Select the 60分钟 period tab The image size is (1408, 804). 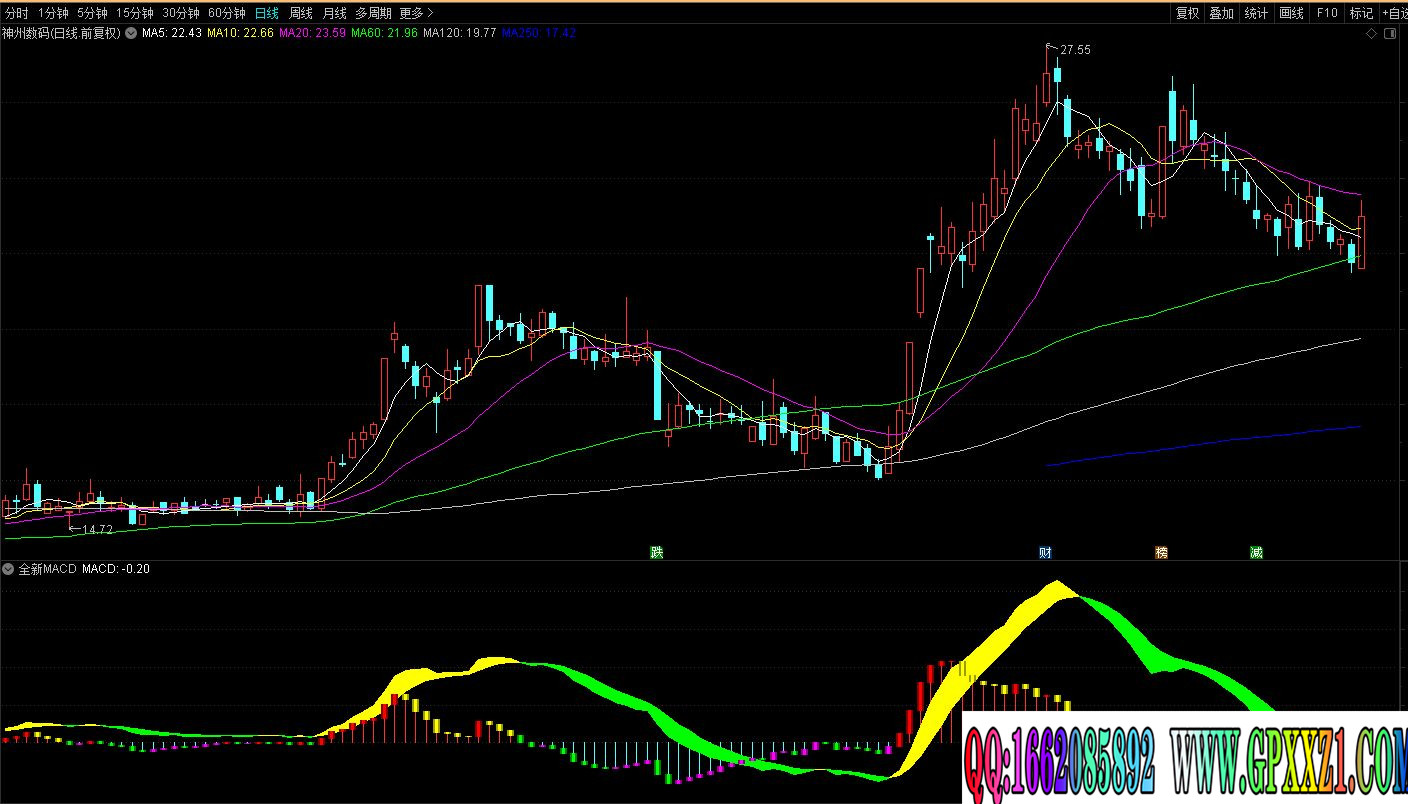[x=227, y=13]
